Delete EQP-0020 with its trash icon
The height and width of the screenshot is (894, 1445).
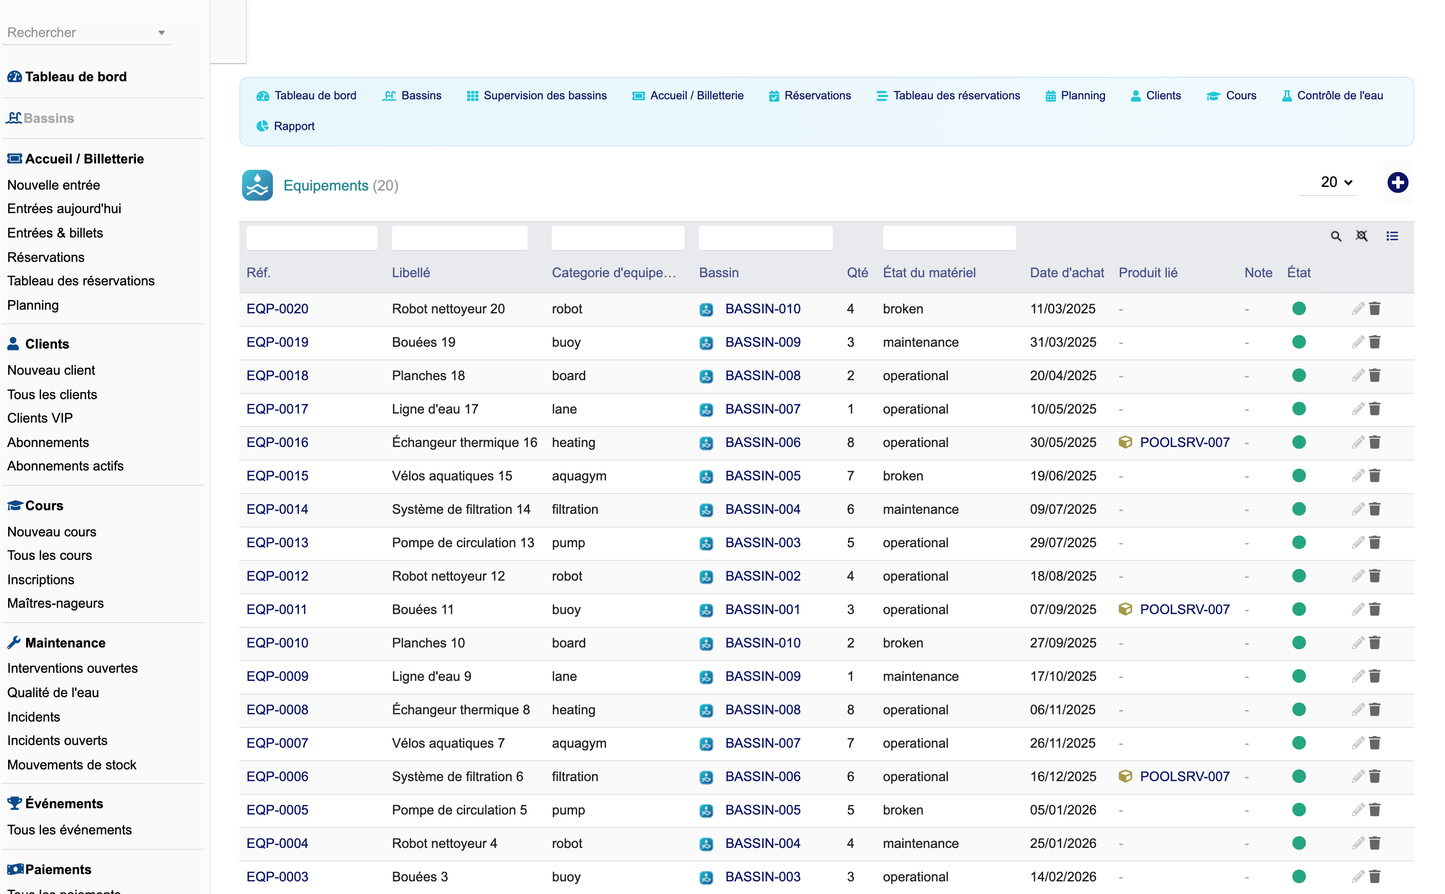click(x=1375, y=309)
